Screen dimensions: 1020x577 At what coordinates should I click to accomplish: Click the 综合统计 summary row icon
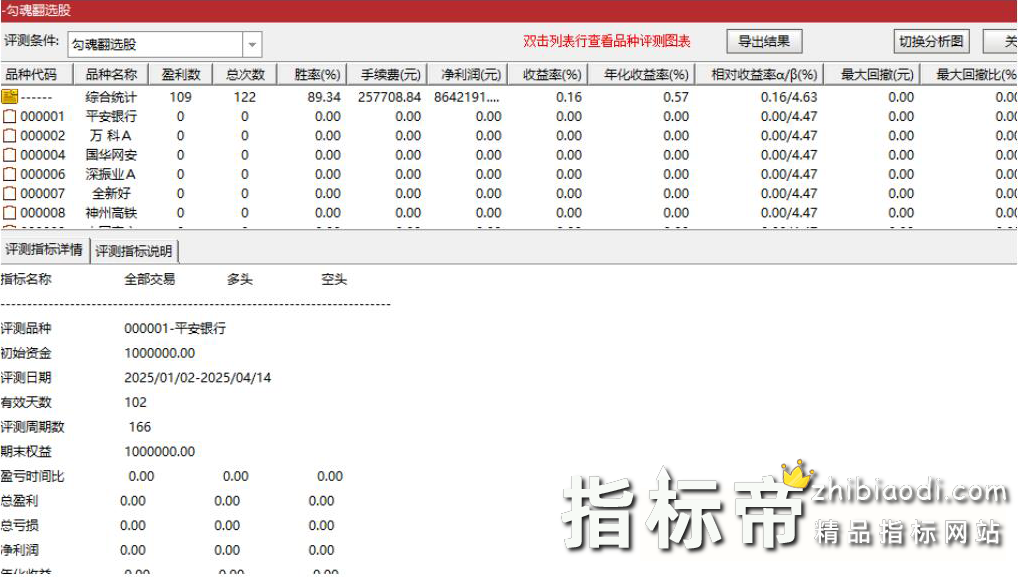(x=9, y=97)
